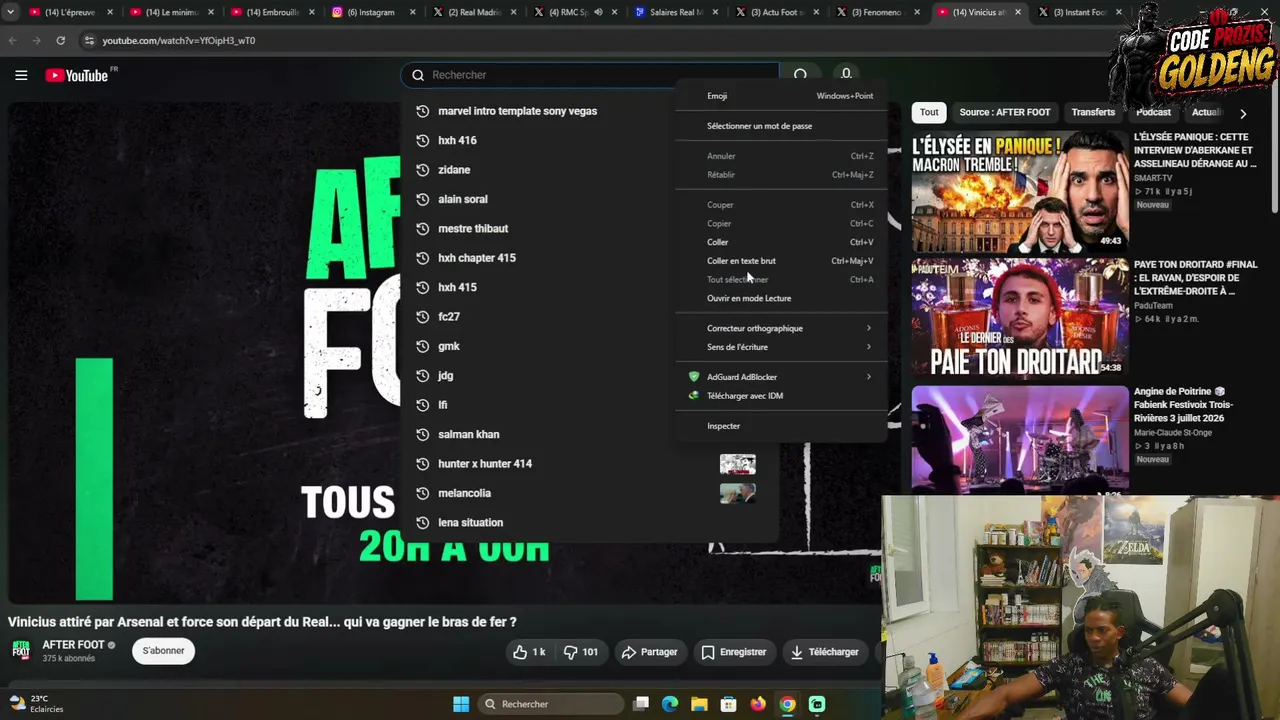
Task: Open site information icon beside the URL
Action: (x=89, y=40)
